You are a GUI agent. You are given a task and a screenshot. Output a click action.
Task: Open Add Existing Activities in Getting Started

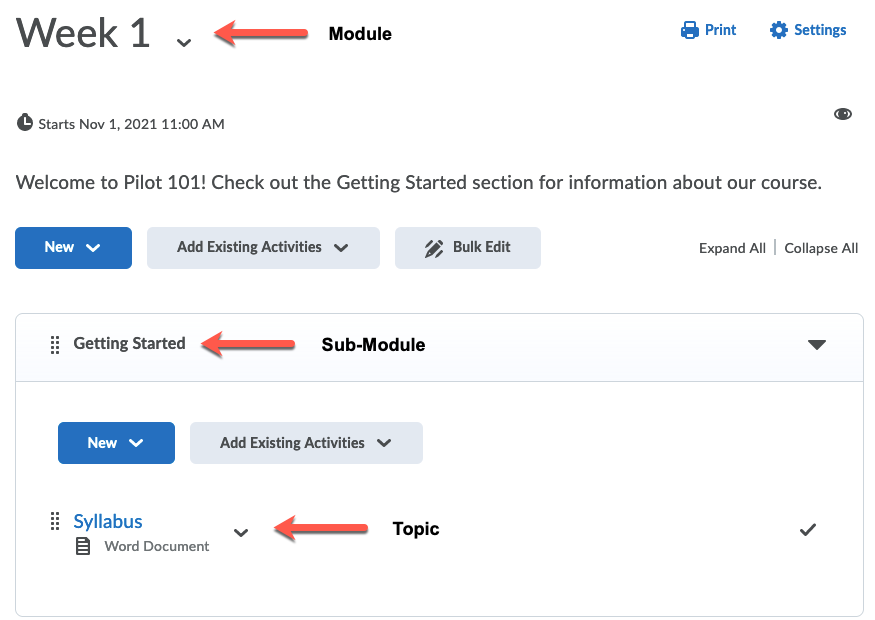[306, 443]
